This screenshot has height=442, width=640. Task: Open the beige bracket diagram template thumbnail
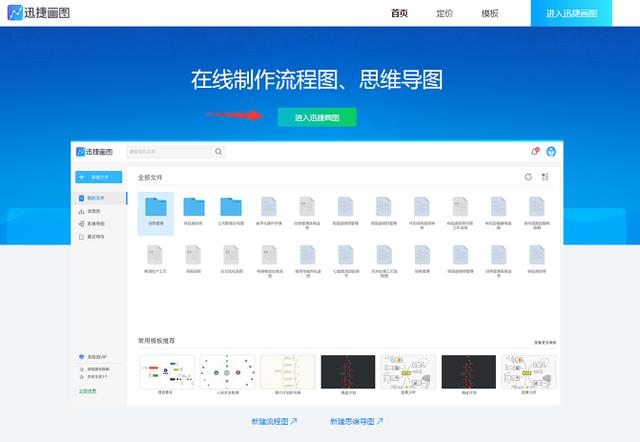click(x=288, y=372)
